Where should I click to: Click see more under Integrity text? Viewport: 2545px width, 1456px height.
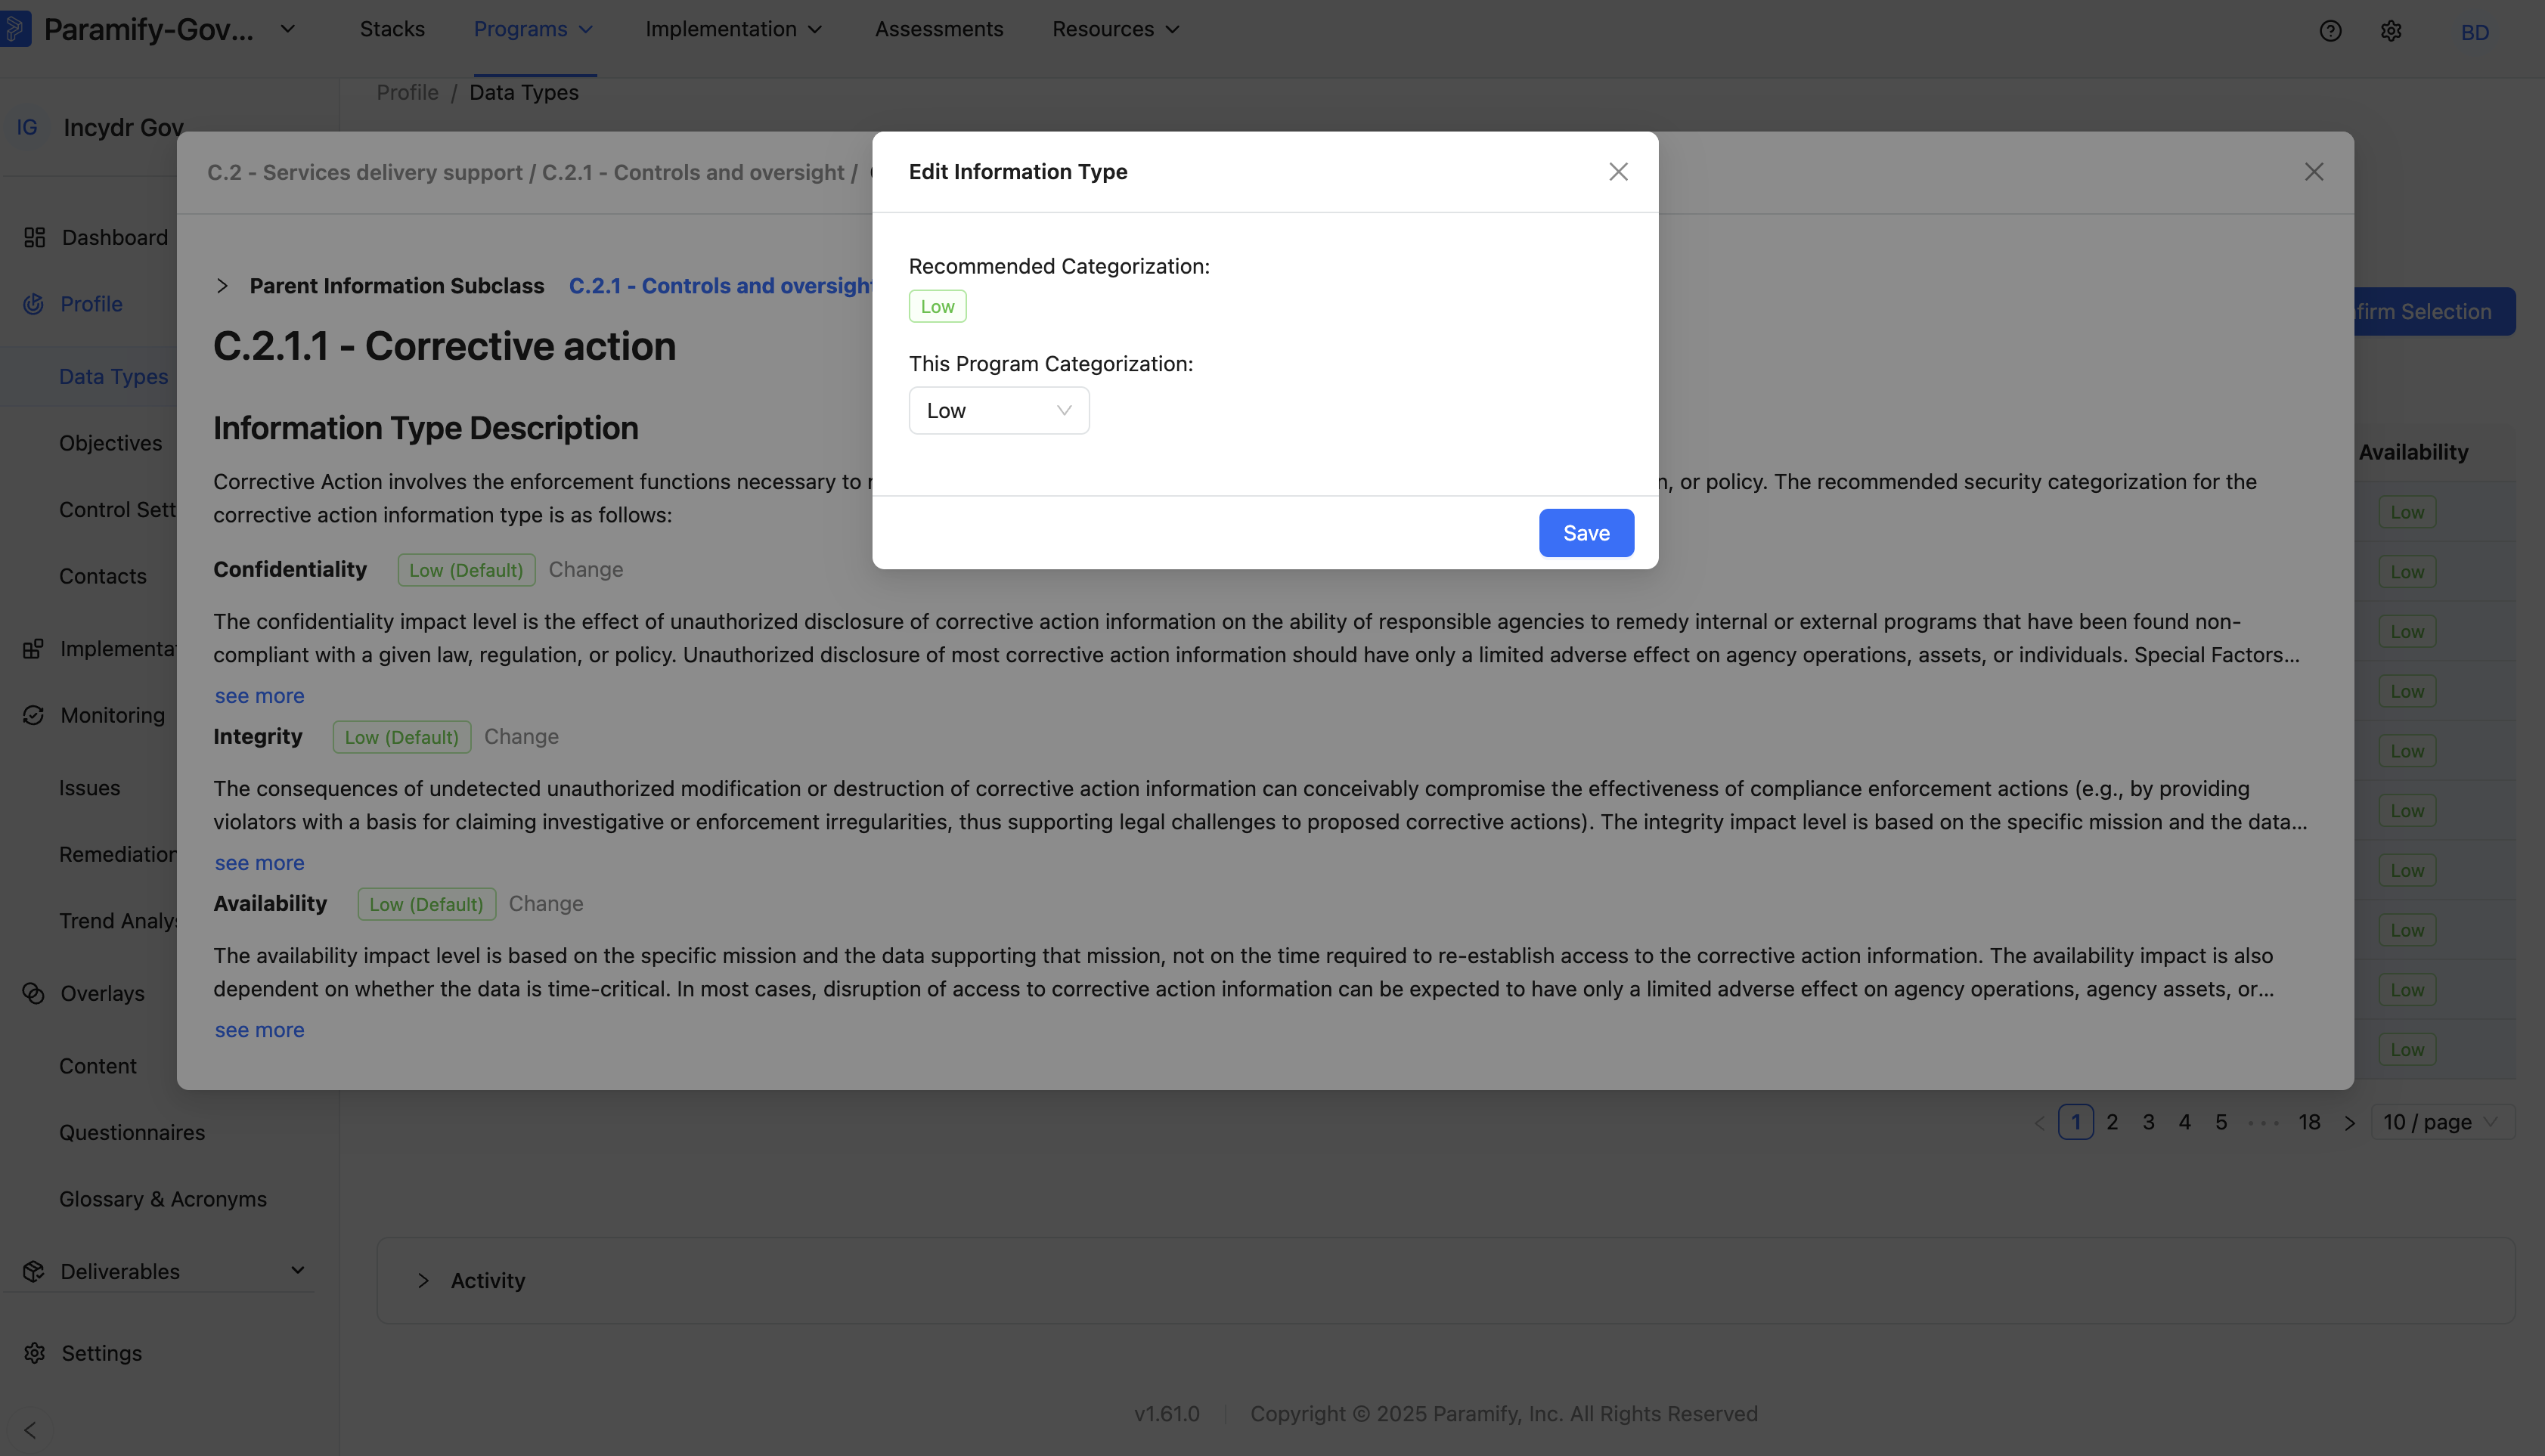[x=260, y=863]
